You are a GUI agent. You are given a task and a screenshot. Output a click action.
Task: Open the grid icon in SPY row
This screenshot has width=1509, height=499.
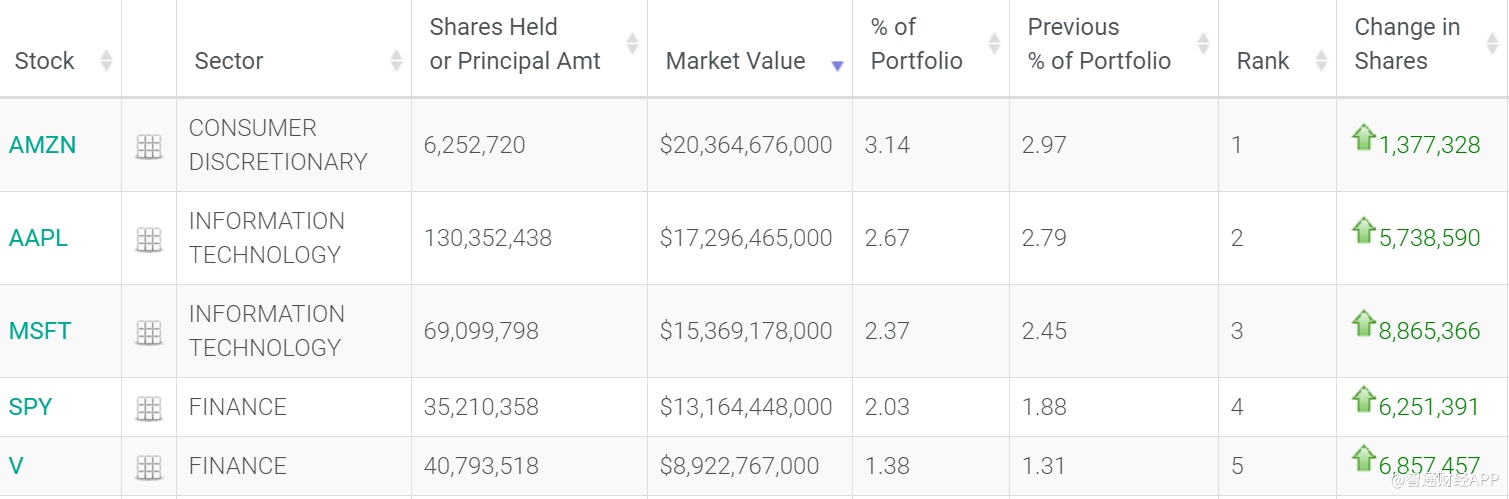[x=148, y=408]
